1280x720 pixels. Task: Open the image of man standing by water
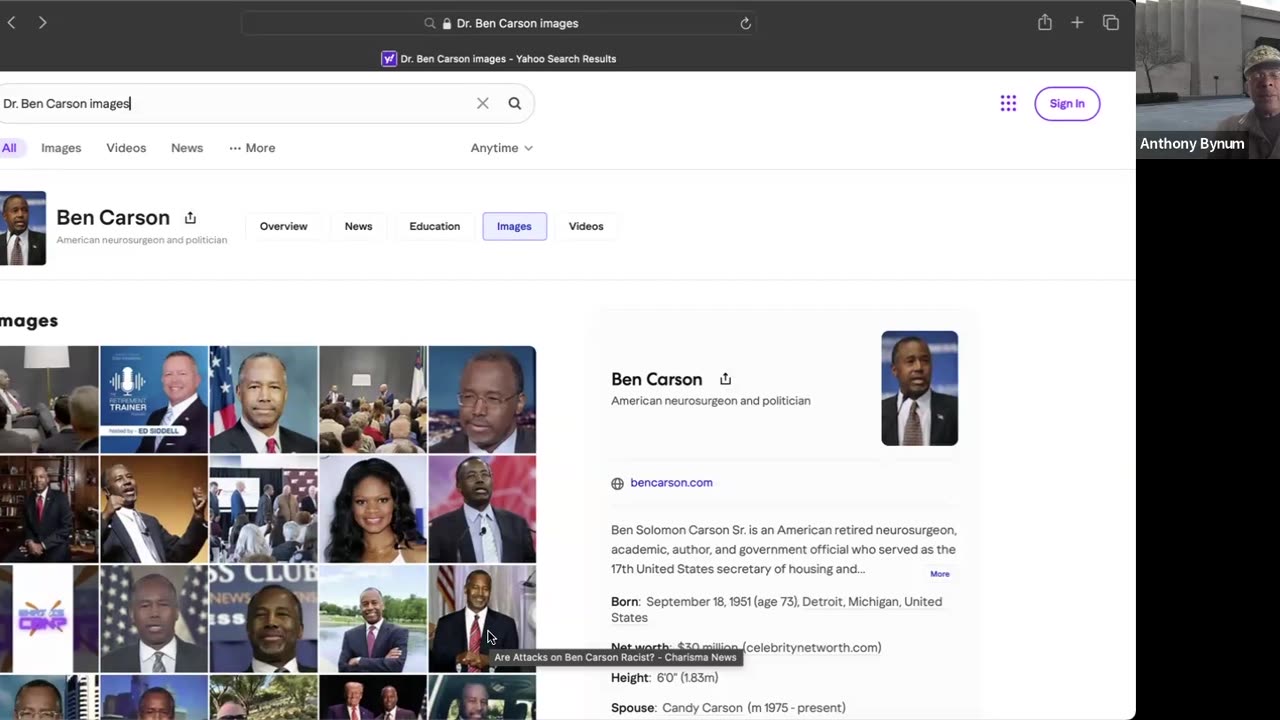pyautogui.click(x=373, y=619)
